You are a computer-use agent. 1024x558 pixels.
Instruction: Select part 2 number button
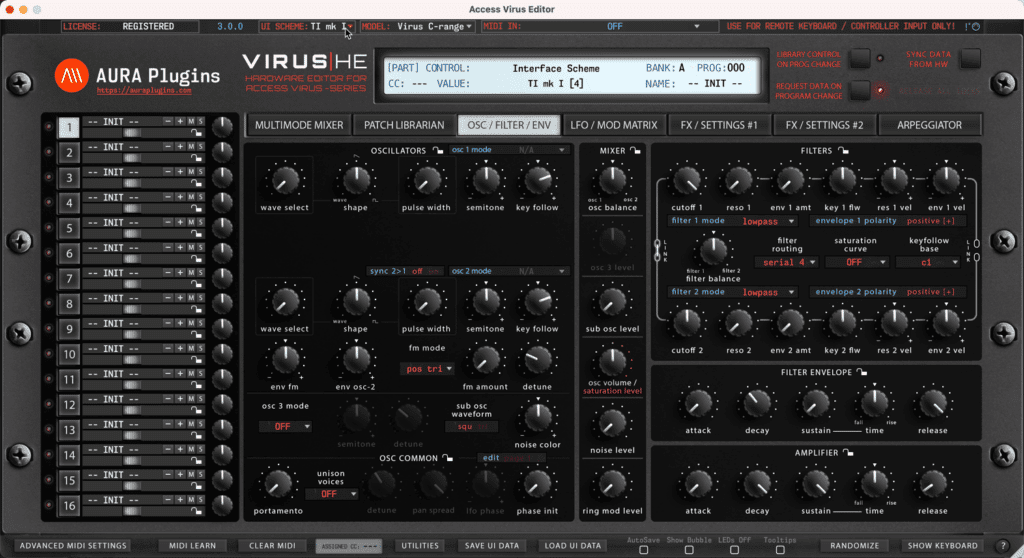click(69, 152)
